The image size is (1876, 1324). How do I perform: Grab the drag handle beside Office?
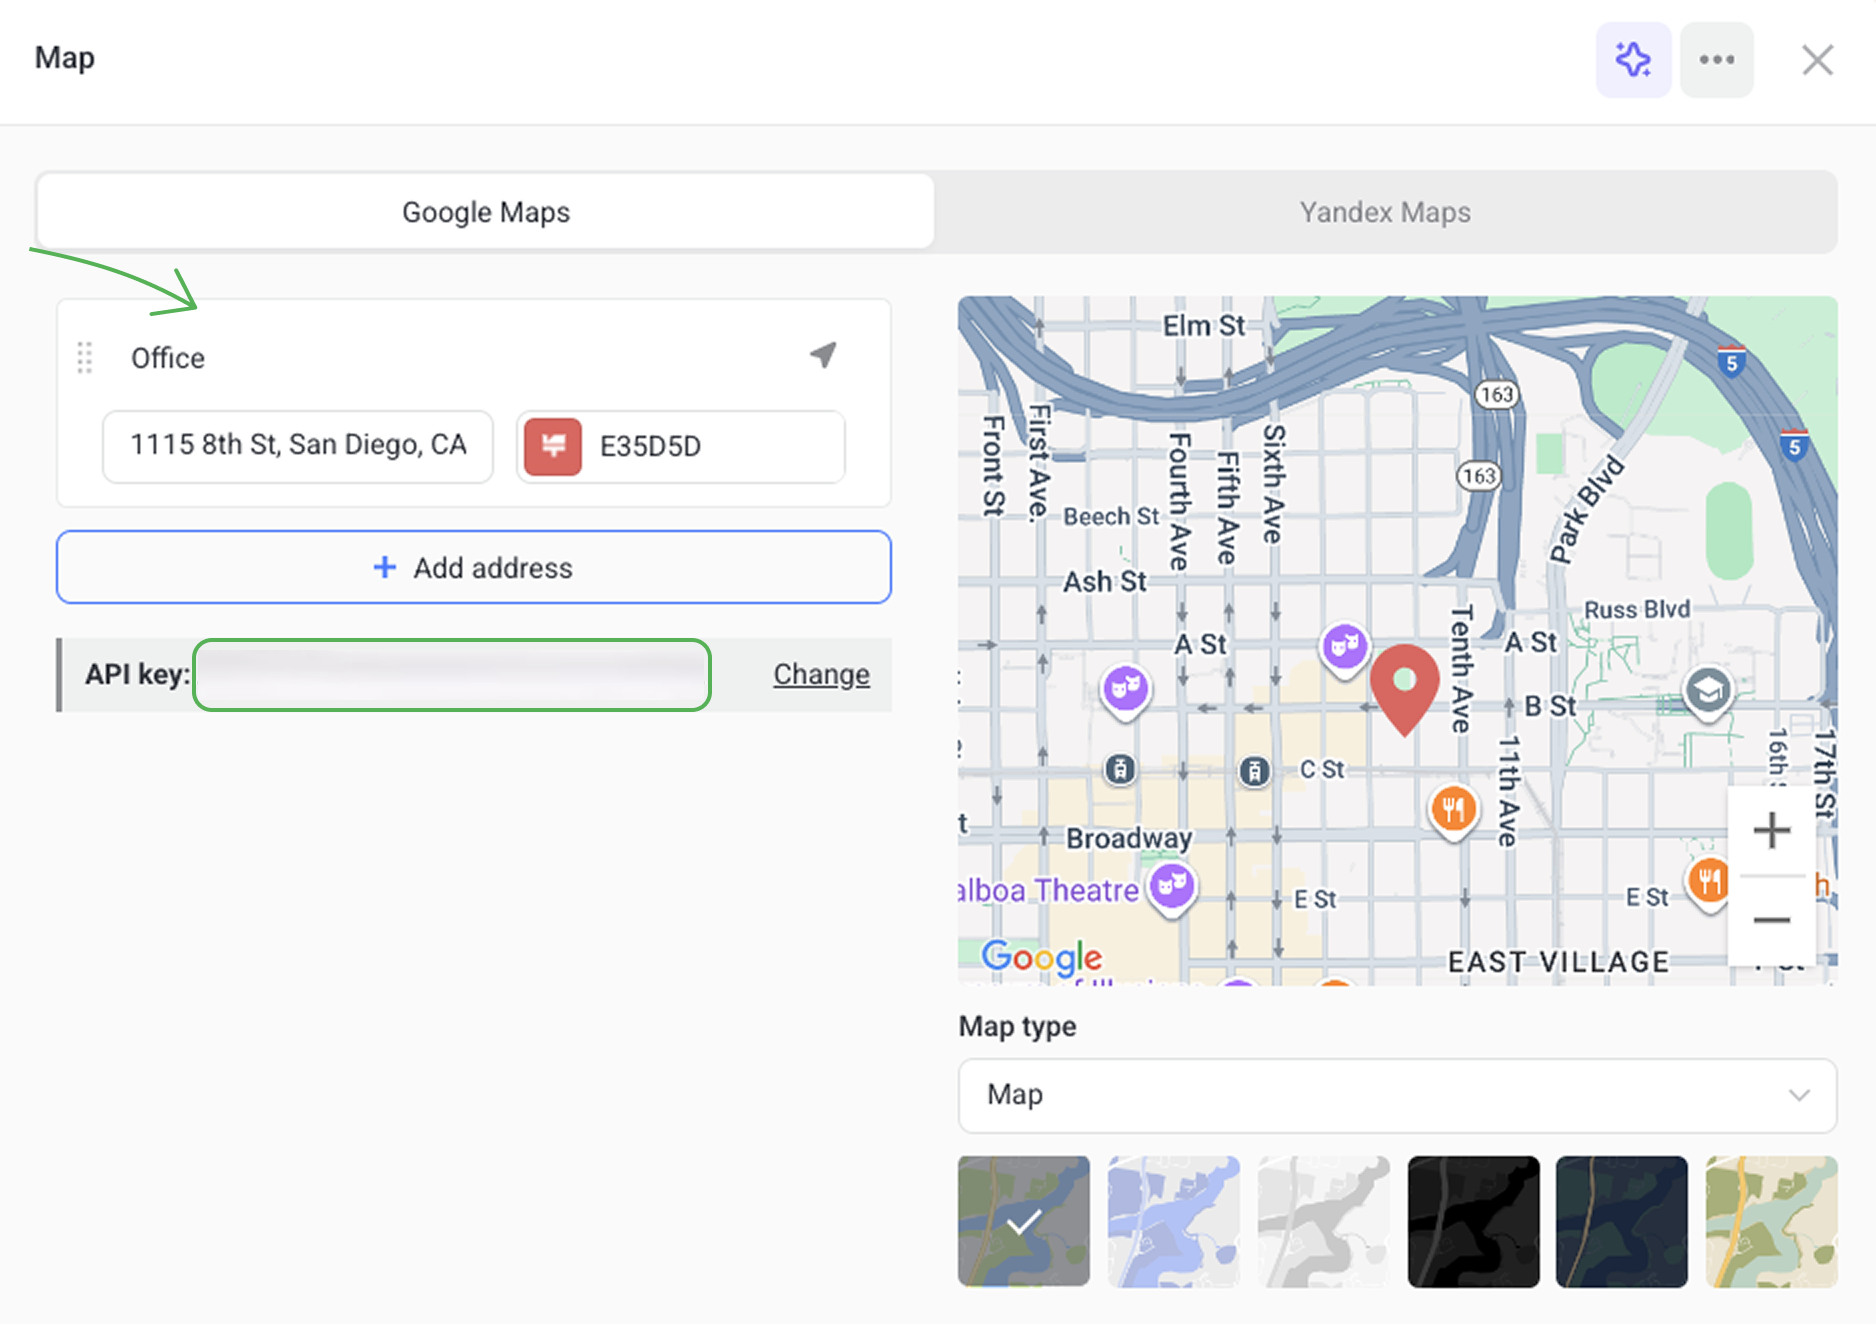click(85, 358)
